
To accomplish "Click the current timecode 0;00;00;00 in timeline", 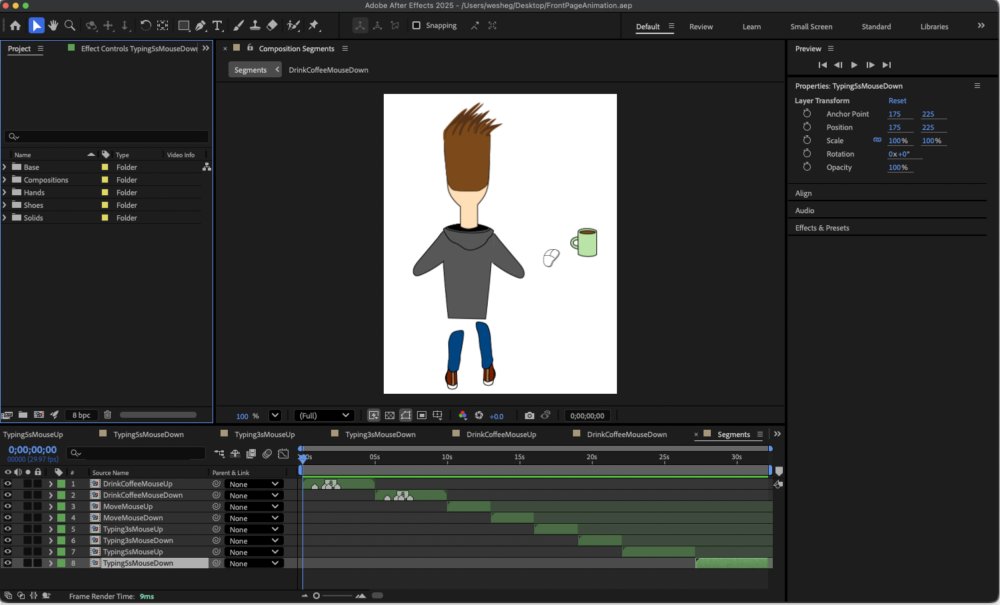I will point(33,449).
